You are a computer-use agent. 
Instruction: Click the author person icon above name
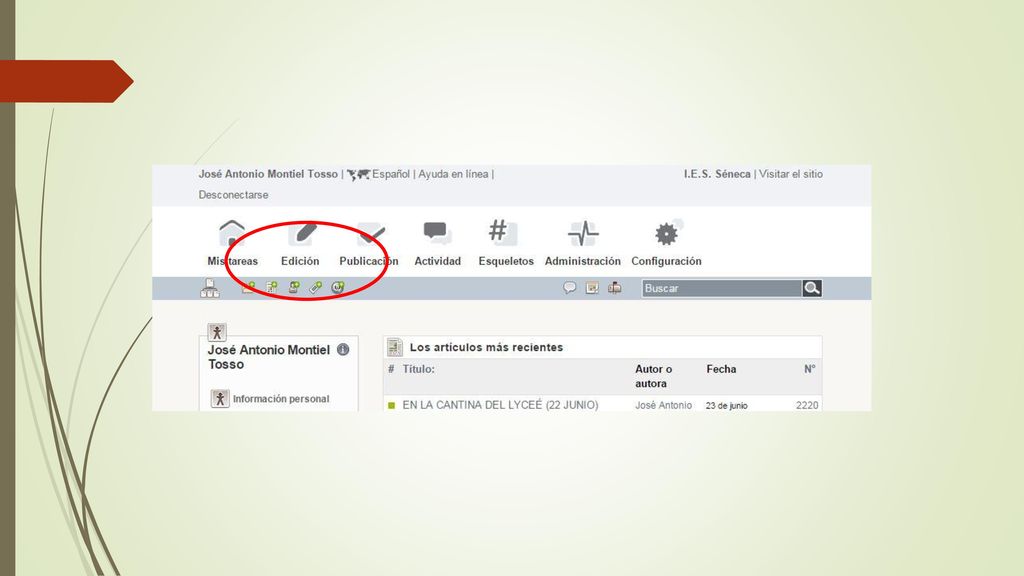pyautogui.click(x=217, y=332)
